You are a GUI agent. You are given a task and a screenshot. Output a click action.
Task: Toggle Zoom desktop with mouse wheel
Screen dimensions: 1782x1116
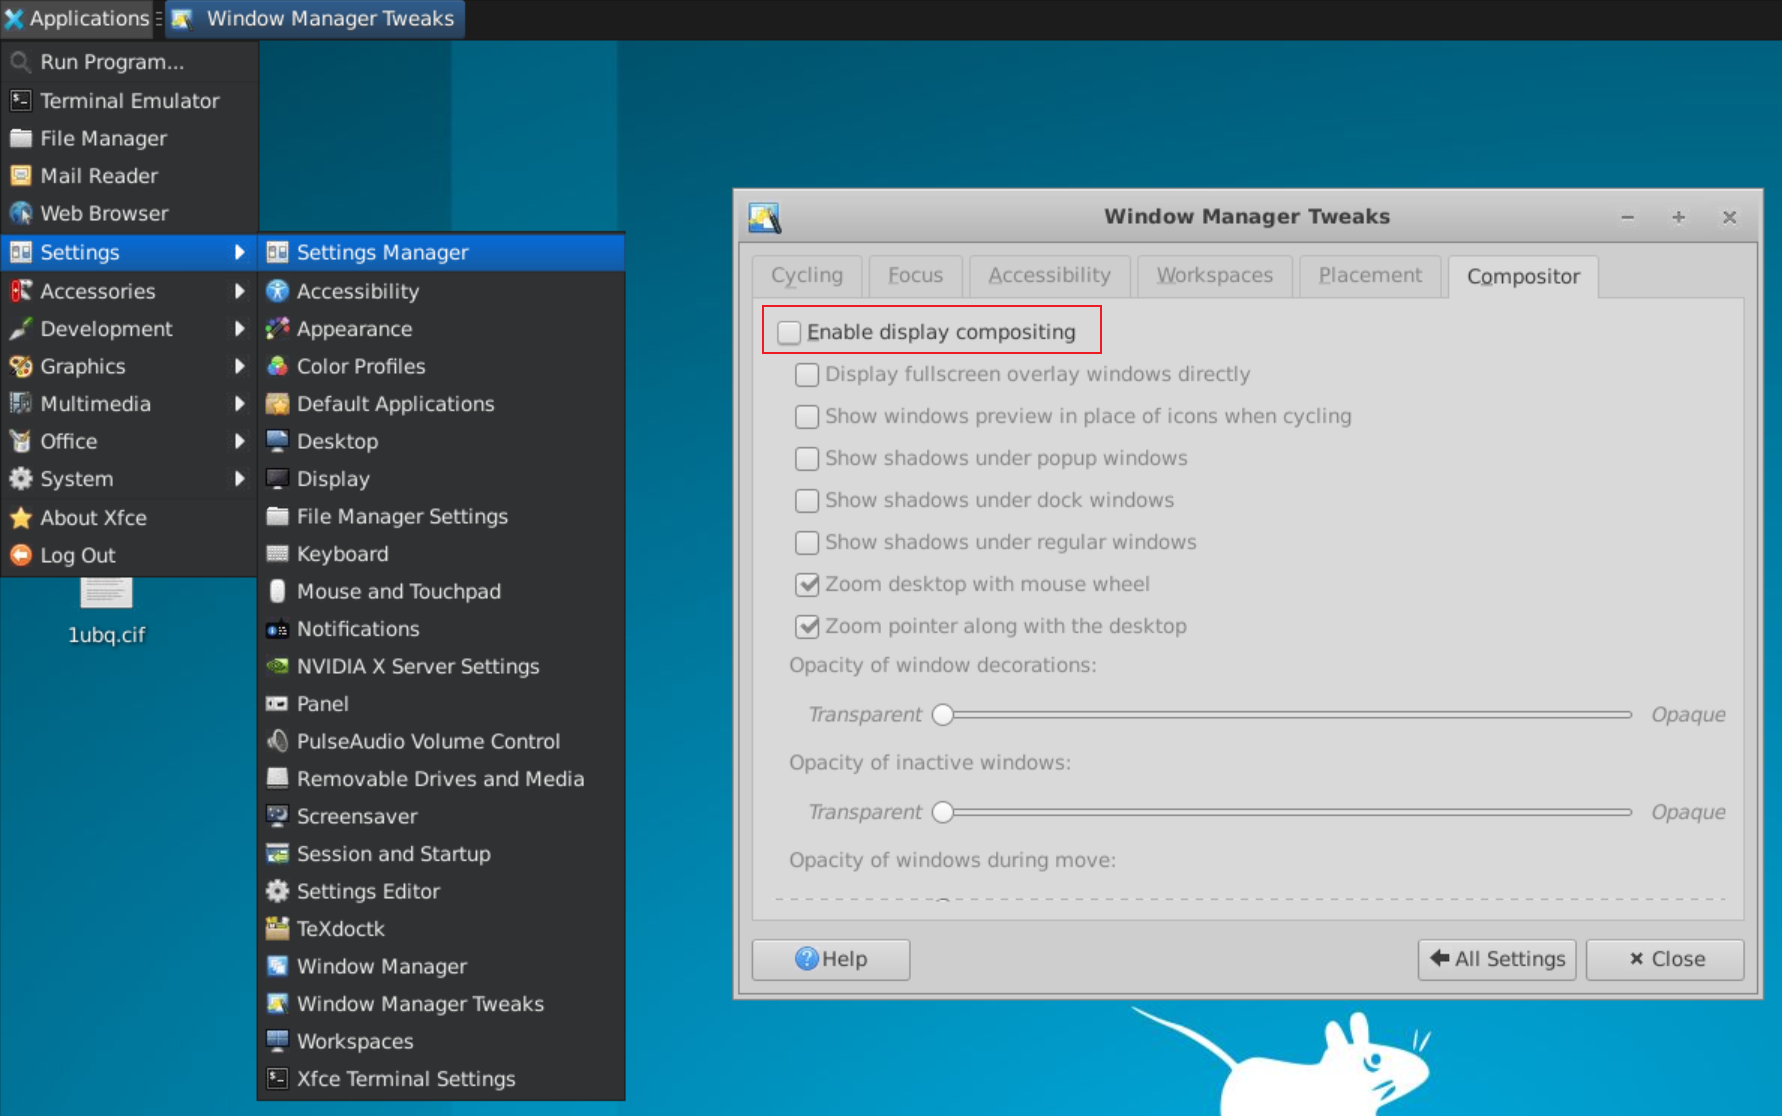807,584
